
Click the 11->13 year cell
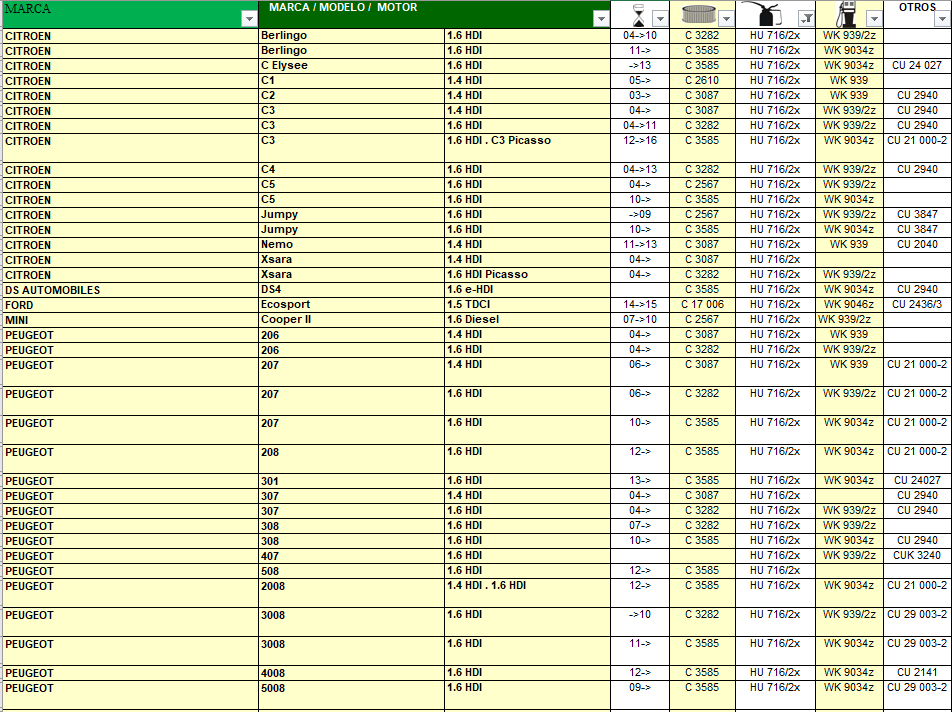coord(640,245)
